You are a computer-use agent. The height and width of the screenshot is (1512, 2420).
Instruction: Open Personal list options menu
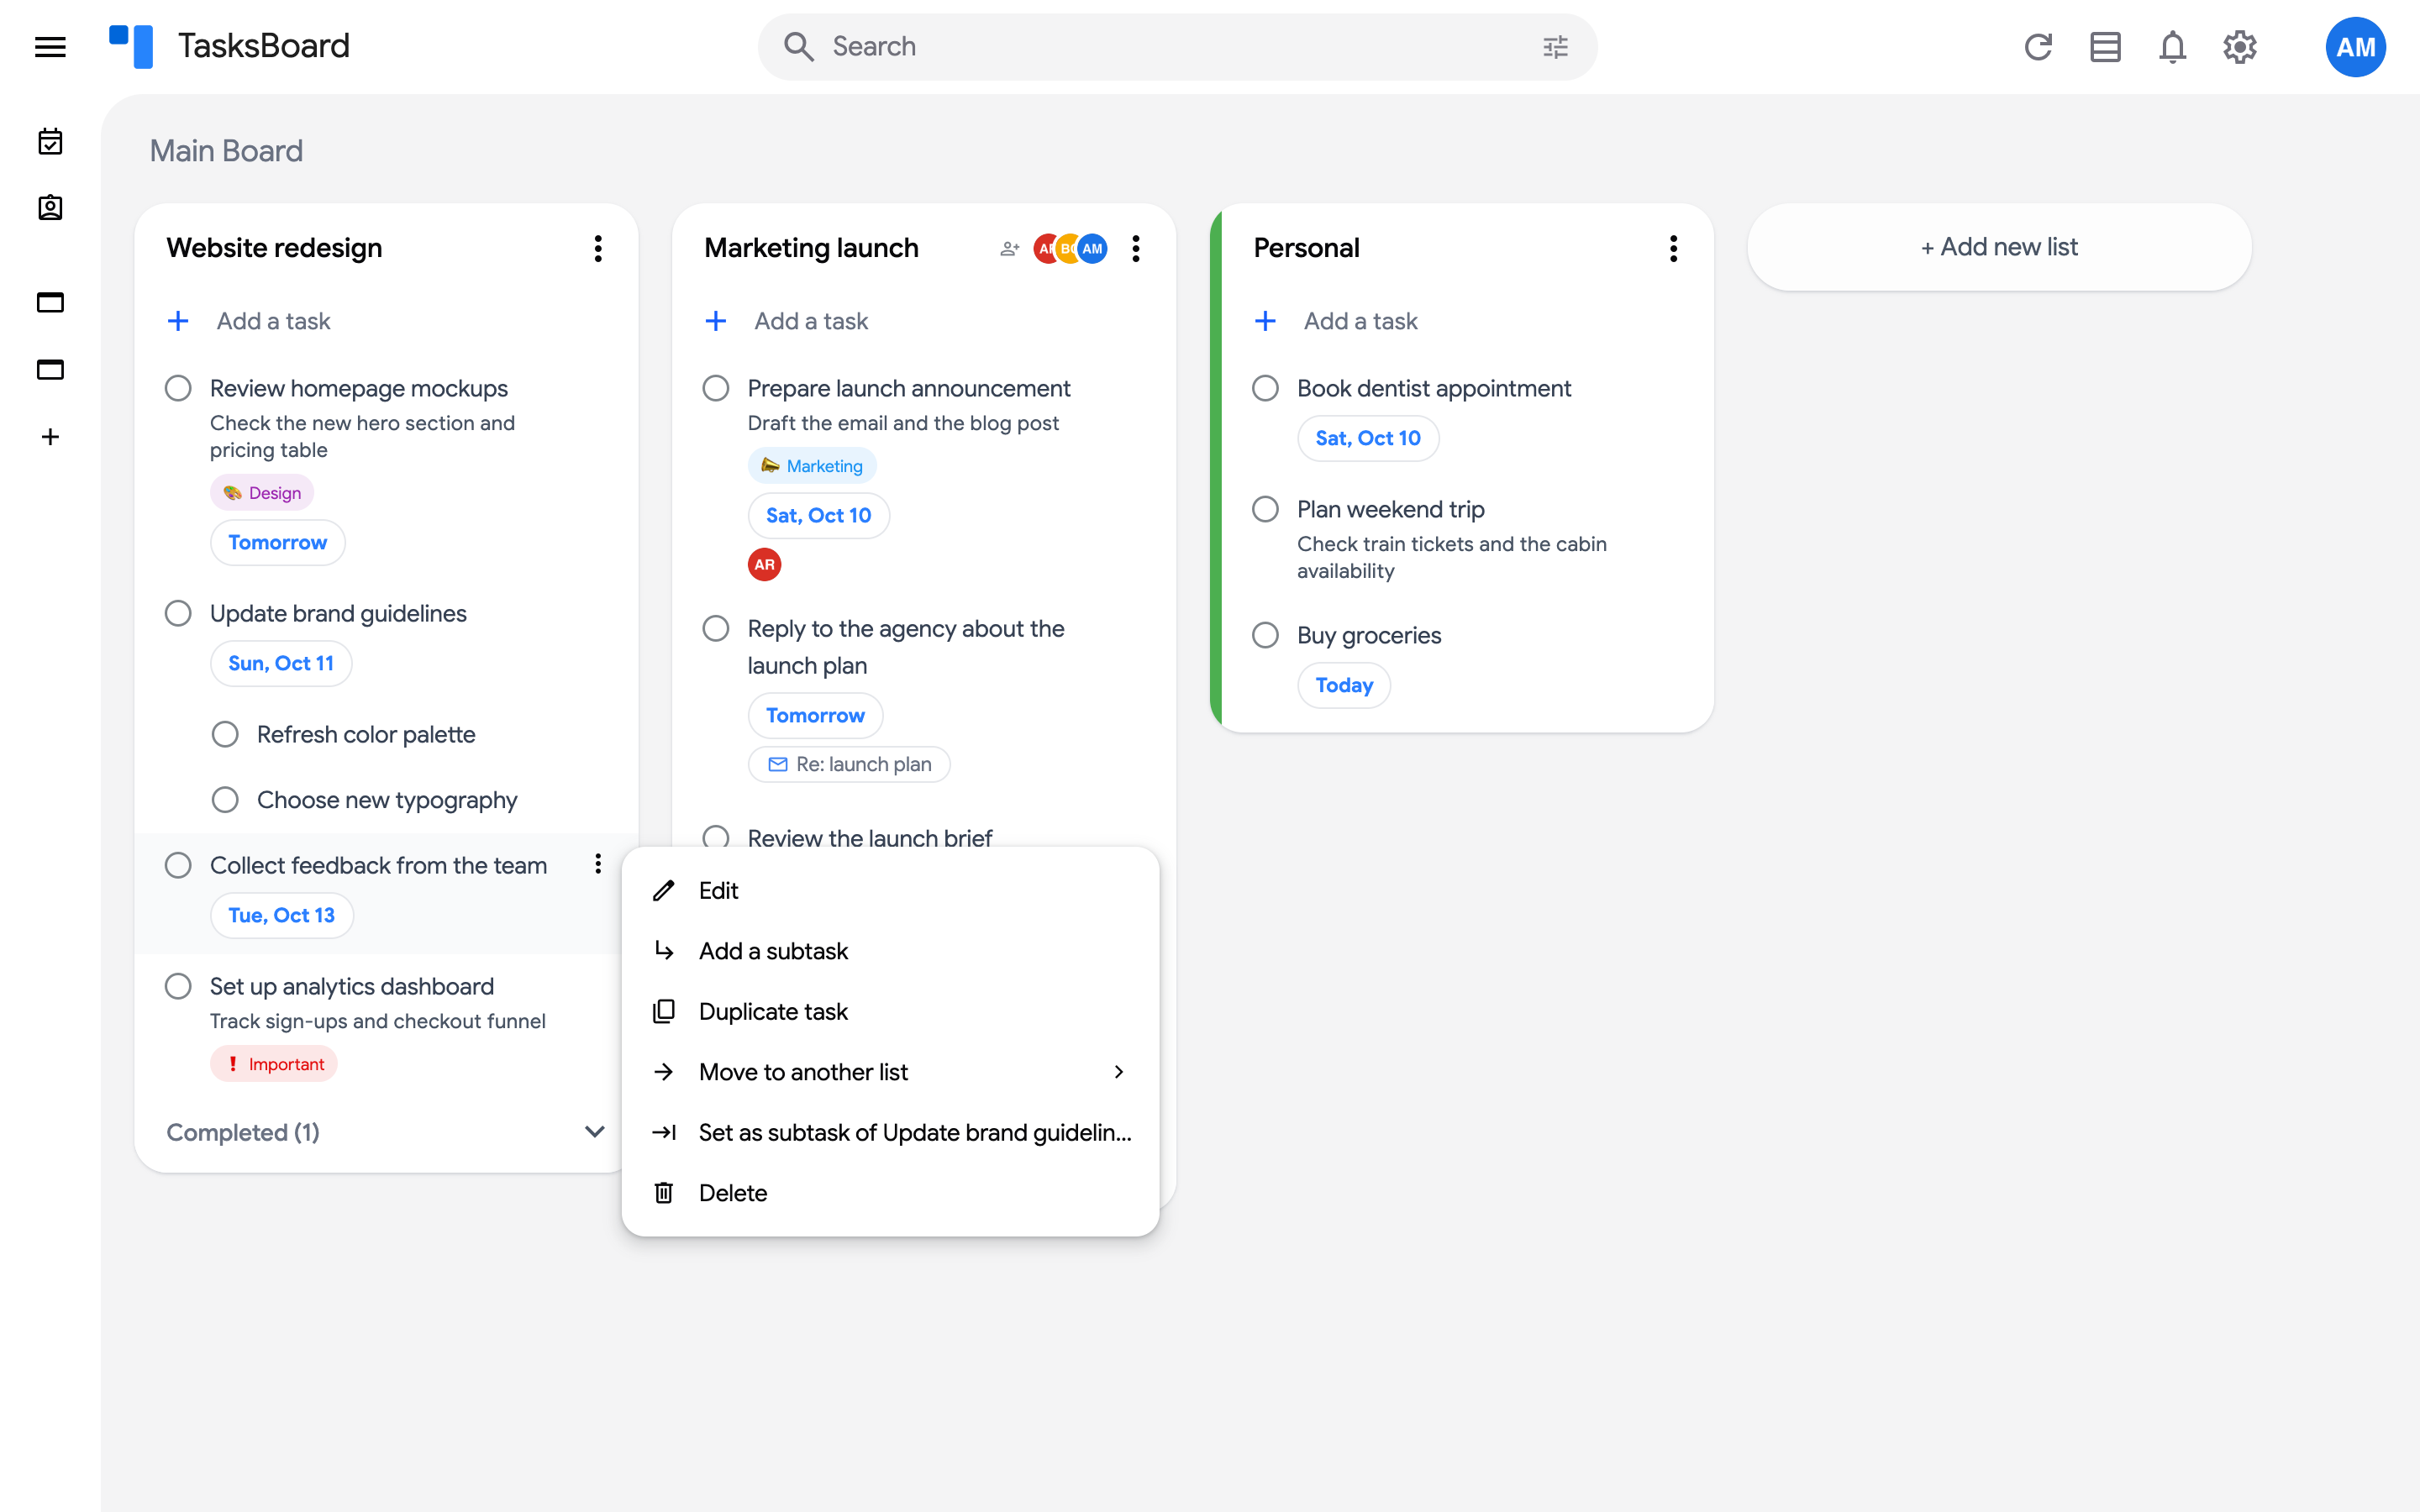coord(1673,248)
